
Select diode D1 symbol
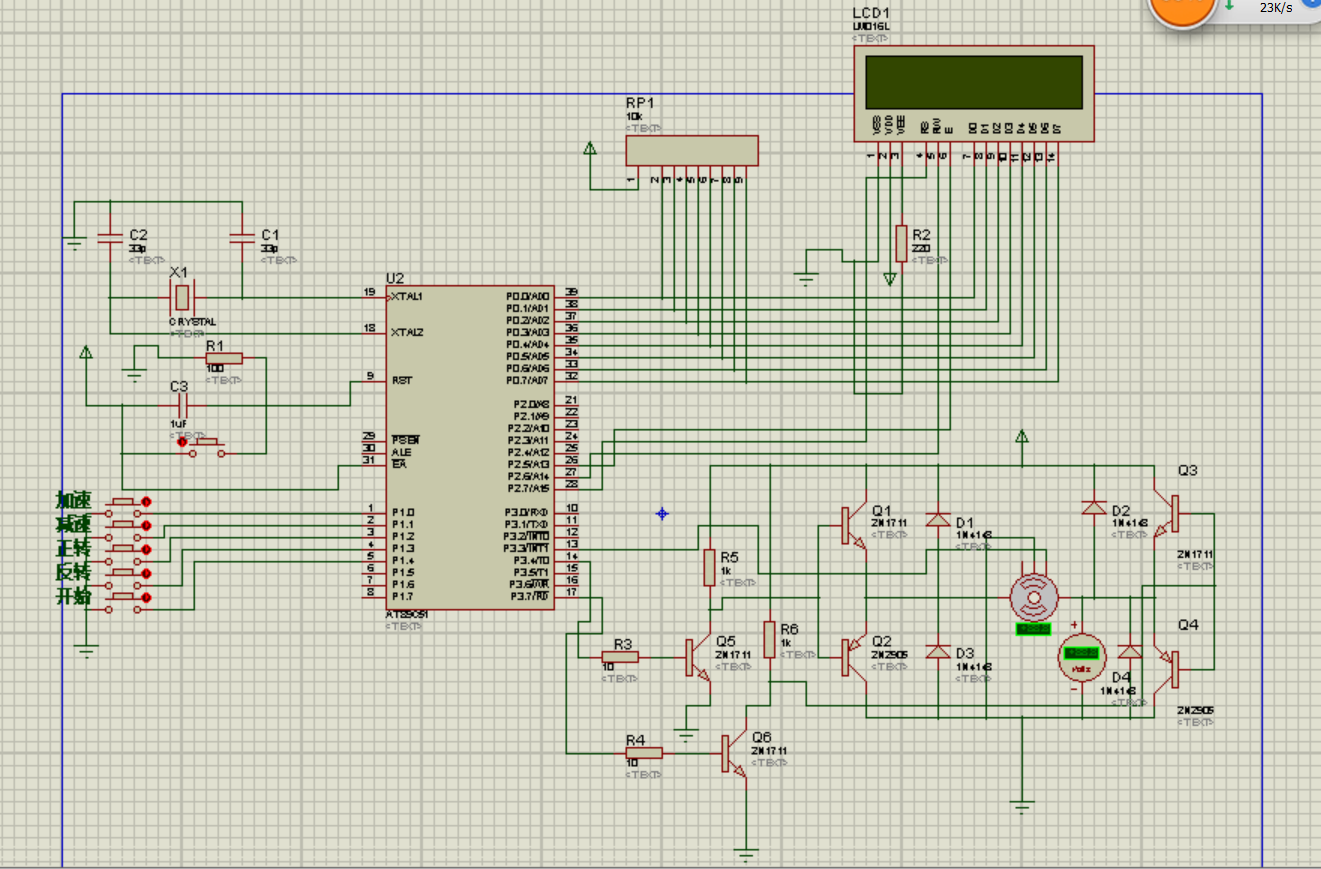(938, 520)
